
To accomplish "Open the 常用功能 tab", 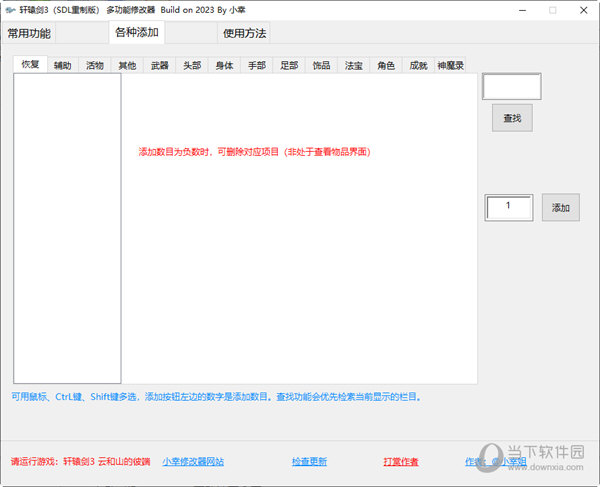I will [29, 33].
